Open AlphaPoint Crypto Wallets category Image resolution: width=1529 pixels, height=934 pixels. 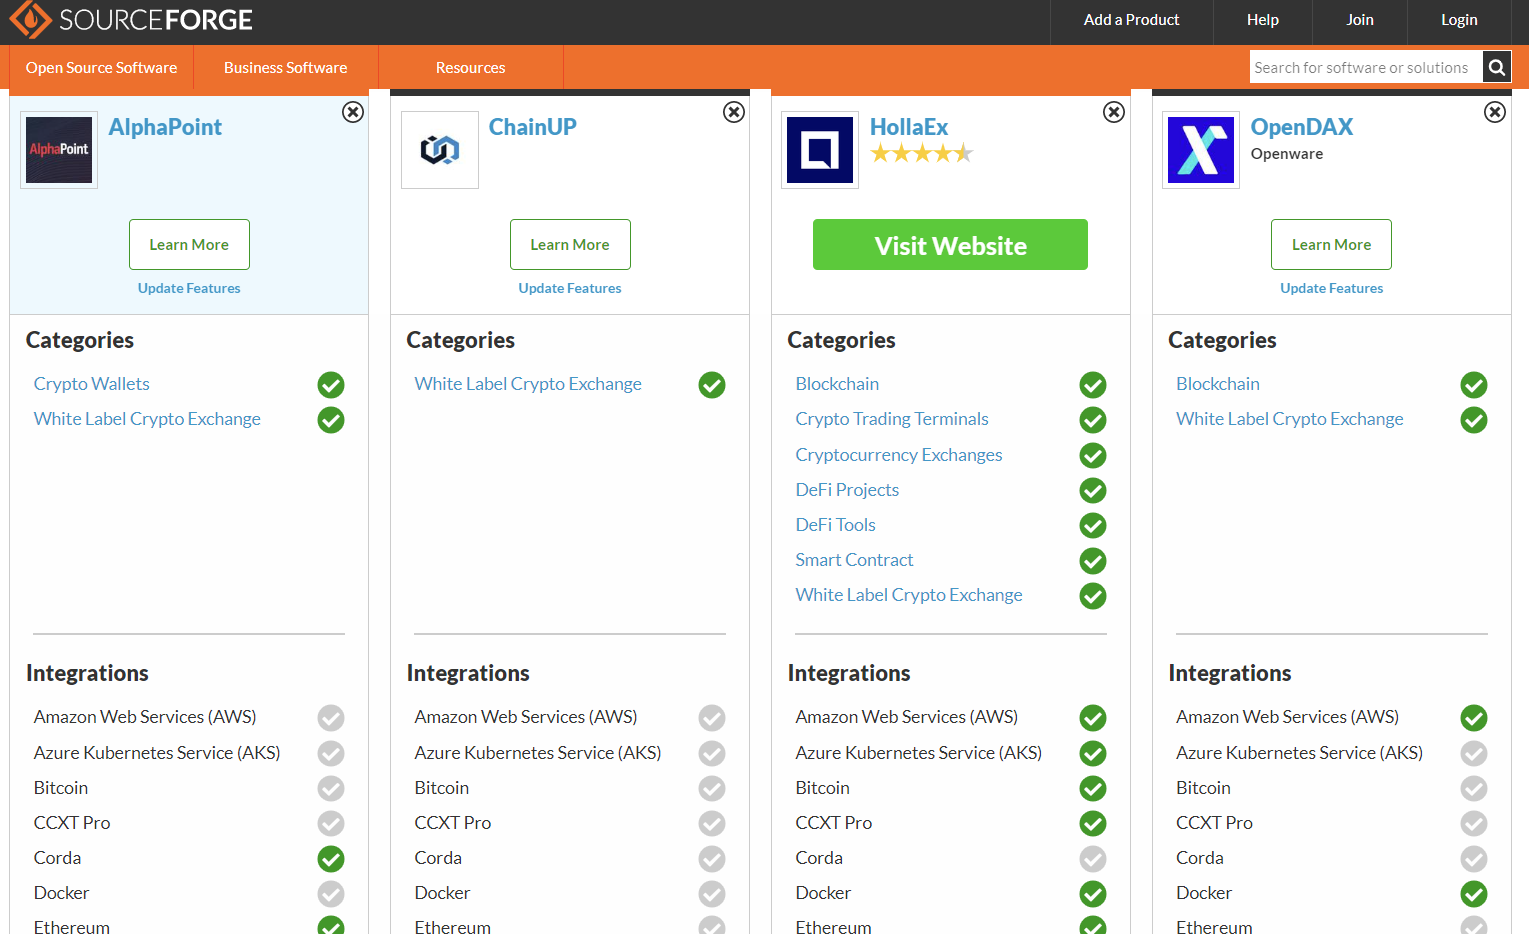tap(92, 384)
